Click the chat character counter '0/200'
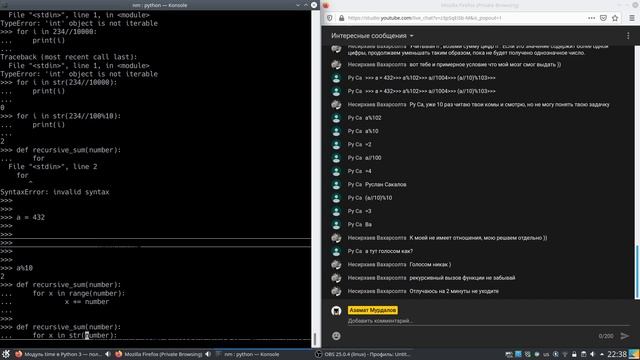The height and width of the screenshot is (360, 640). (x=606, y=336)
